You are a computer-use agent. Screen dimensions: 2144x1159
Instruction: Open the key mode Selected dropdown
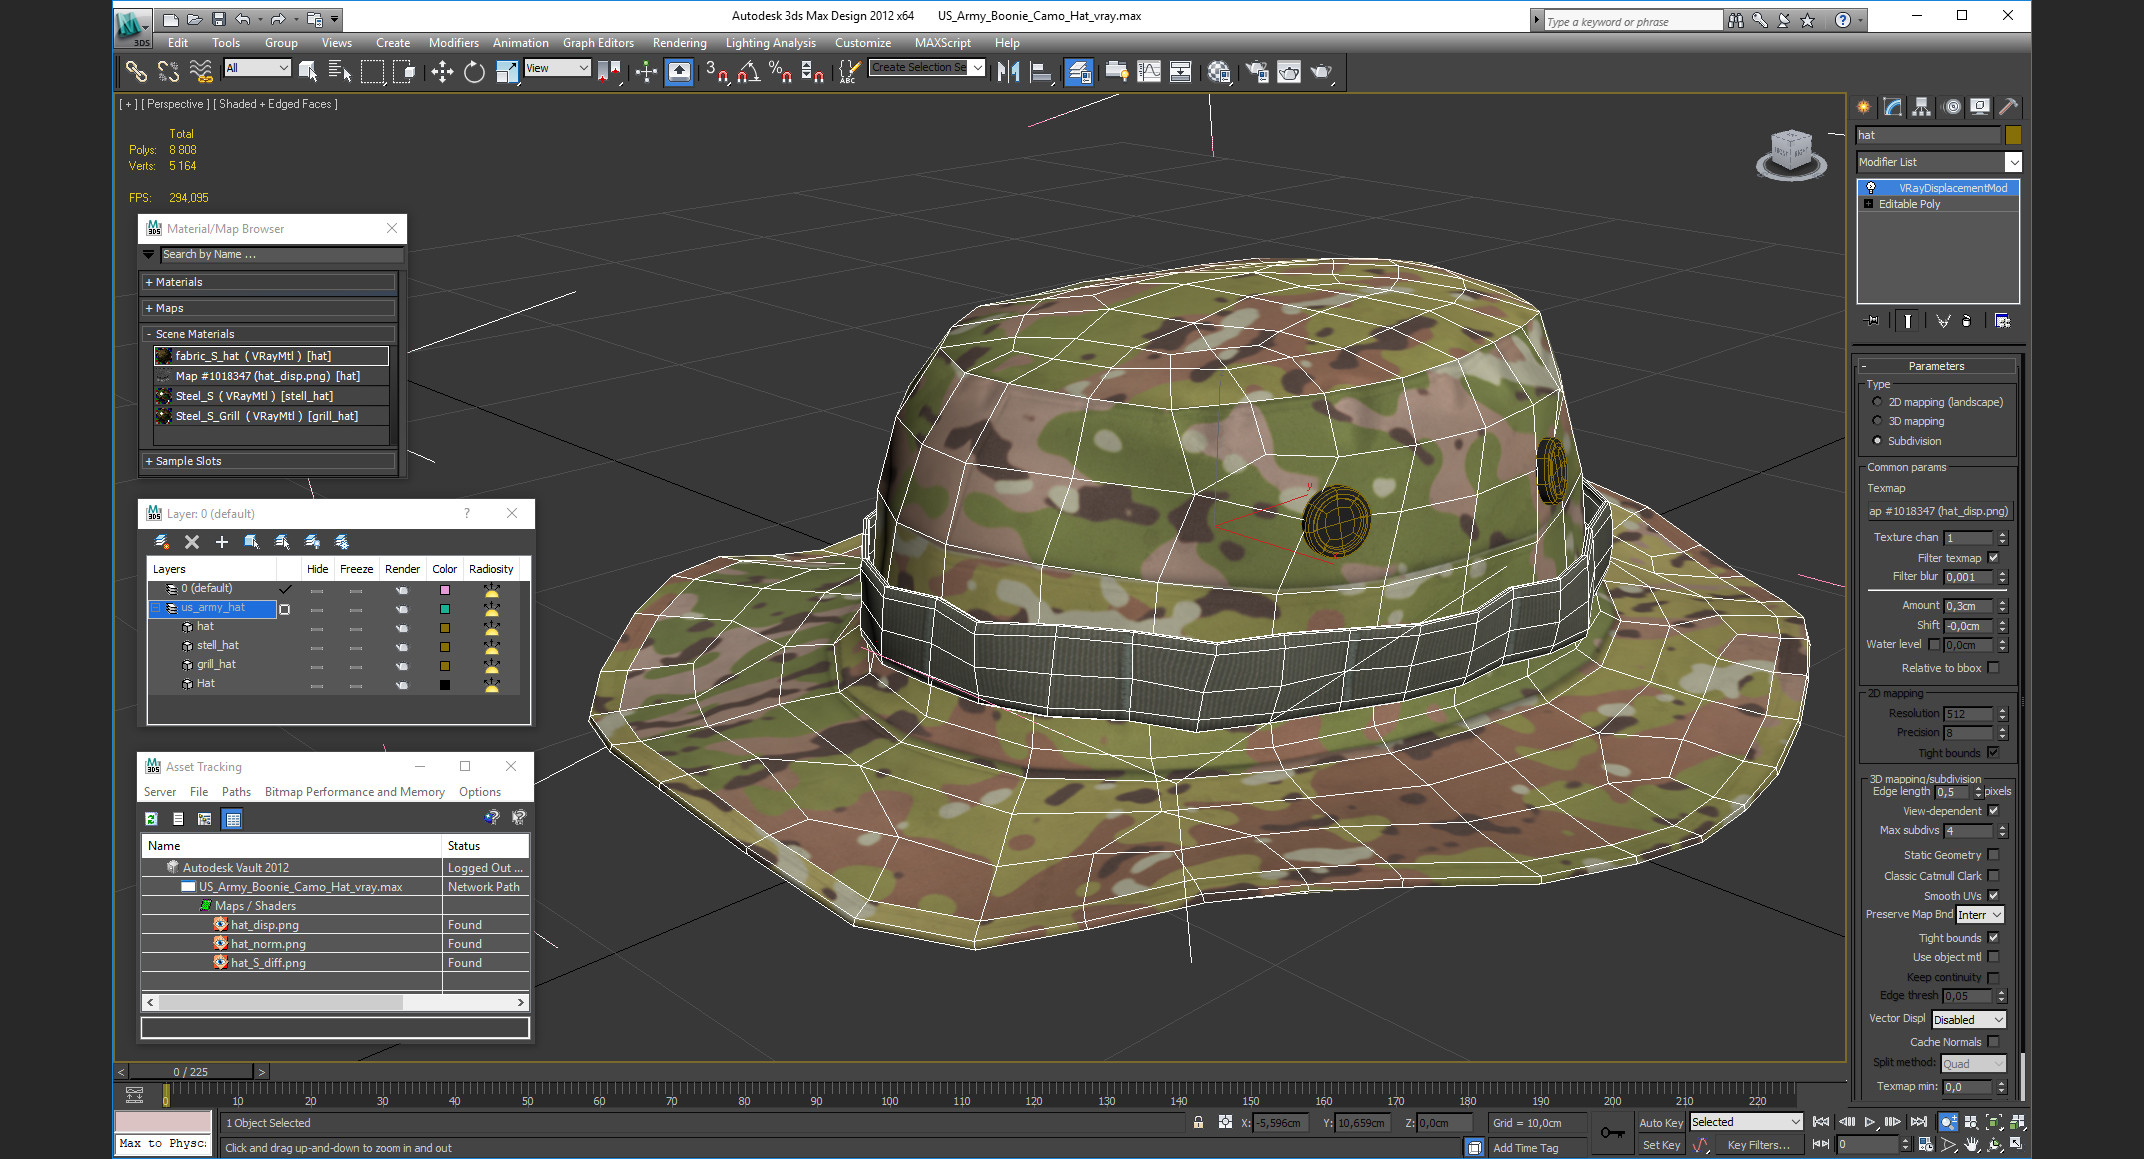click(x=1746, y=1122)
